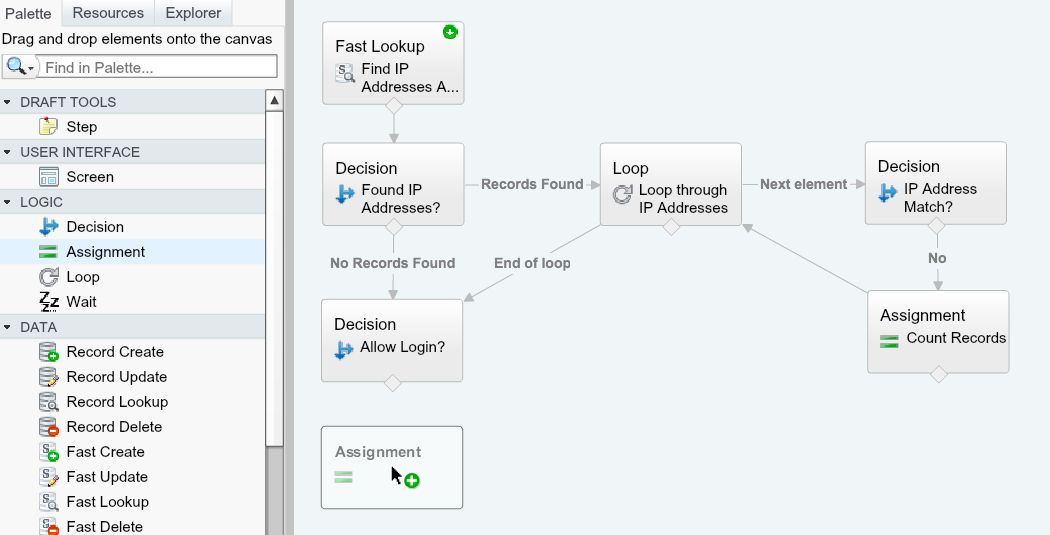The image size is (1050, 535).
Task: Click the Find in Palette search field
Action: (158, 67)
